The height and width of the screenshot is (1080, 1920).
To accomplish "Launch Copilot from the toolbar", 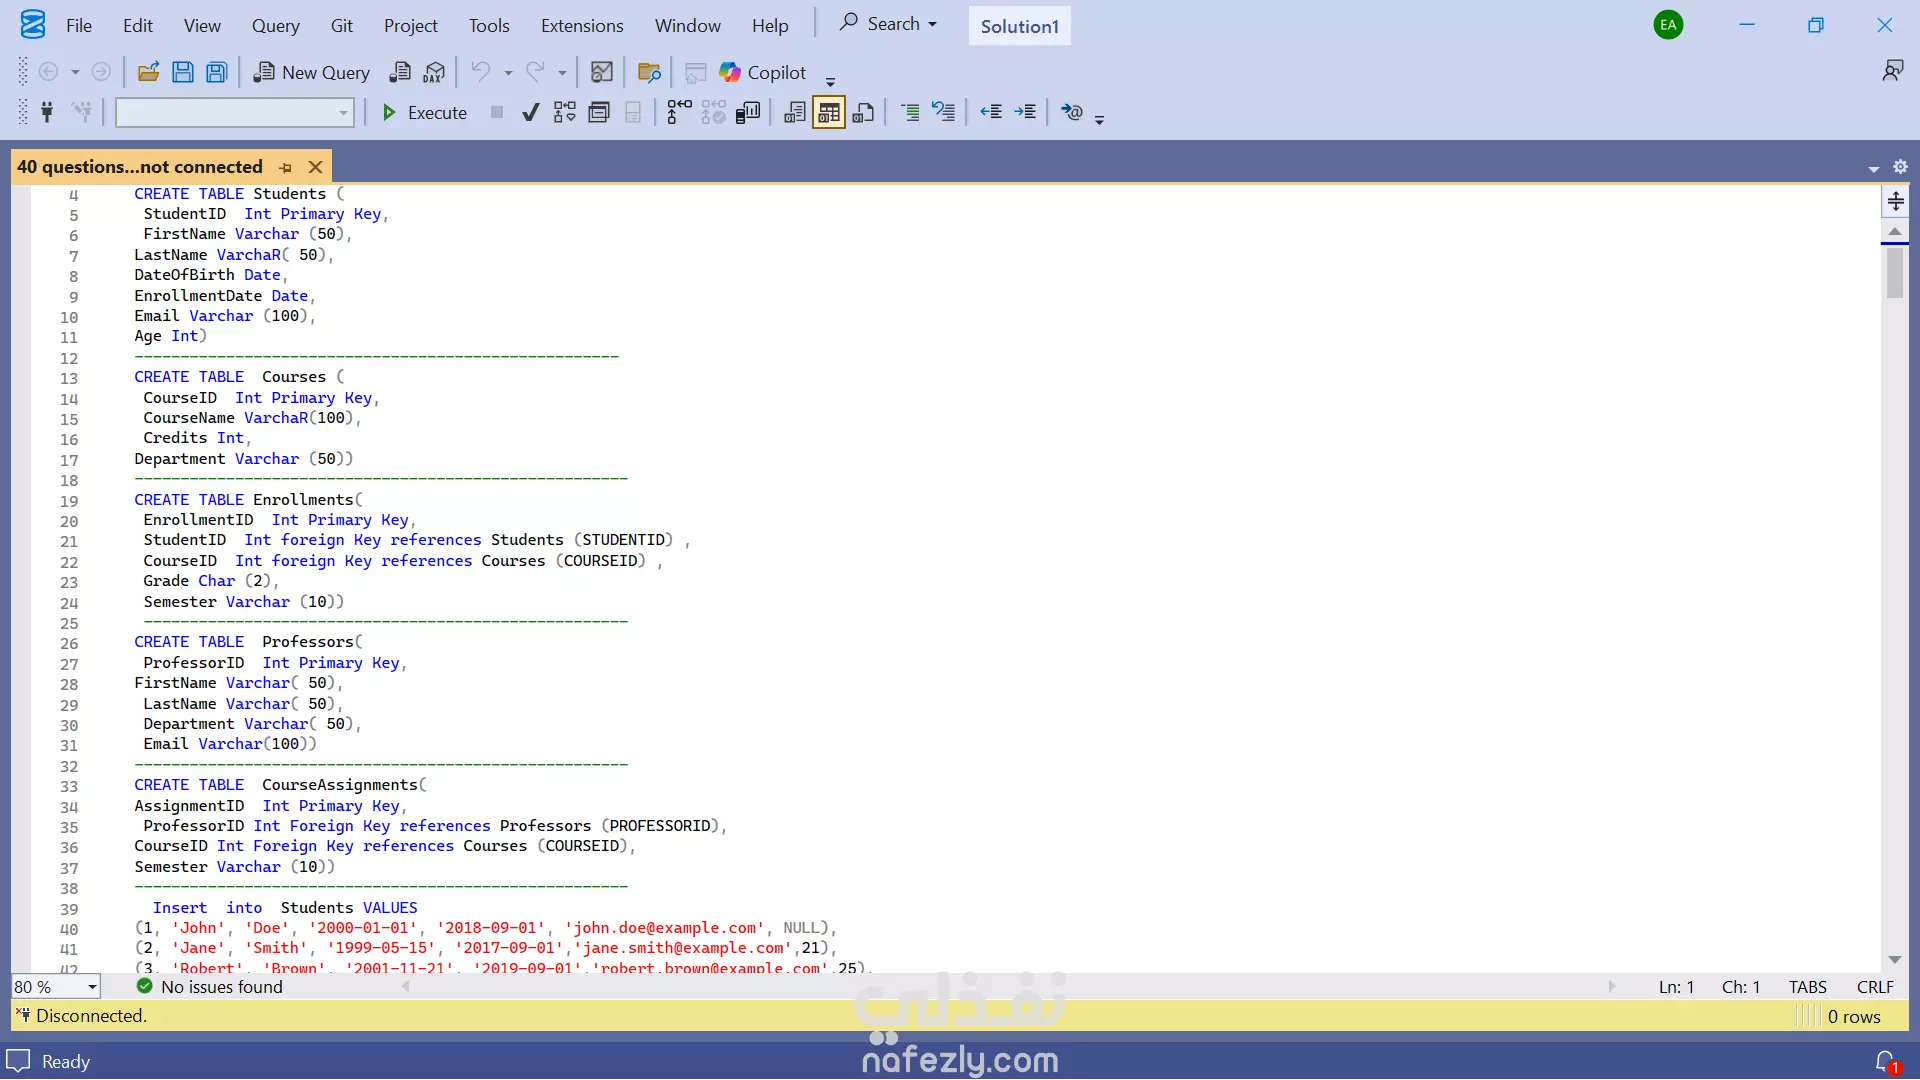I will pyautogui.click(x=763, y=72).
